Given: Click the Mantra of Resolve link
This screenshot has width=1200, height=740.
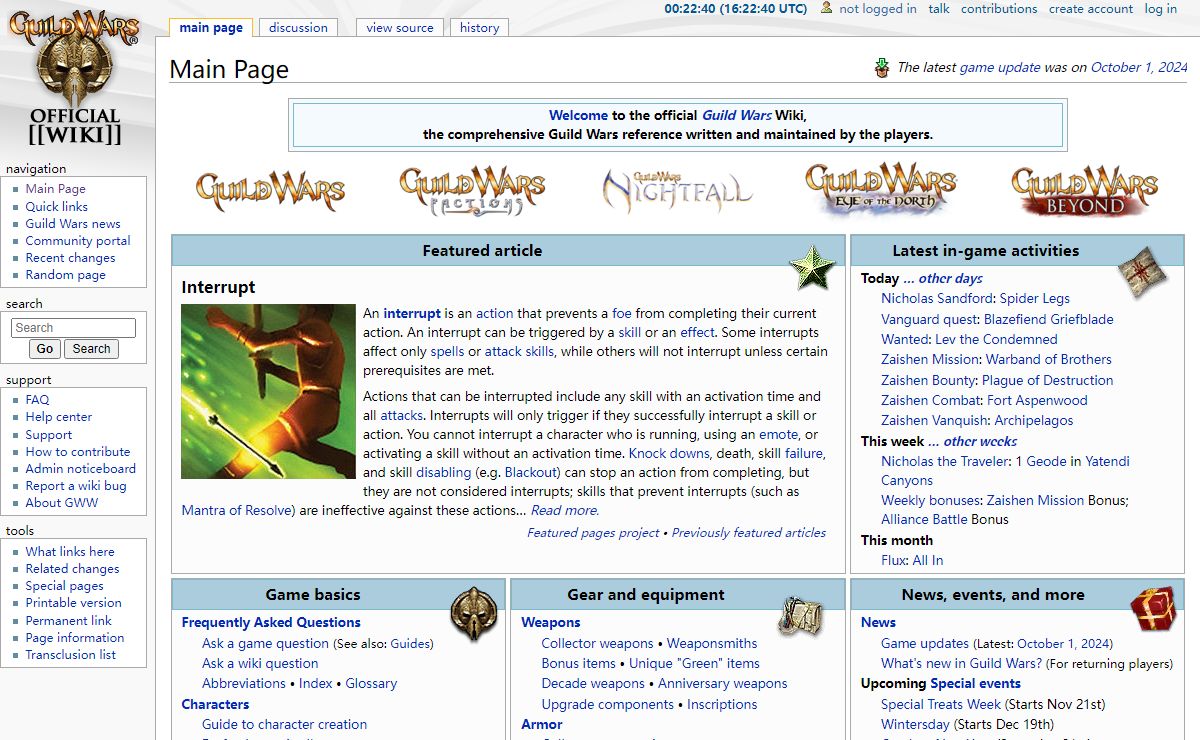Looking at the screenshot, I should pyautogui.click(x=238, y=510).
